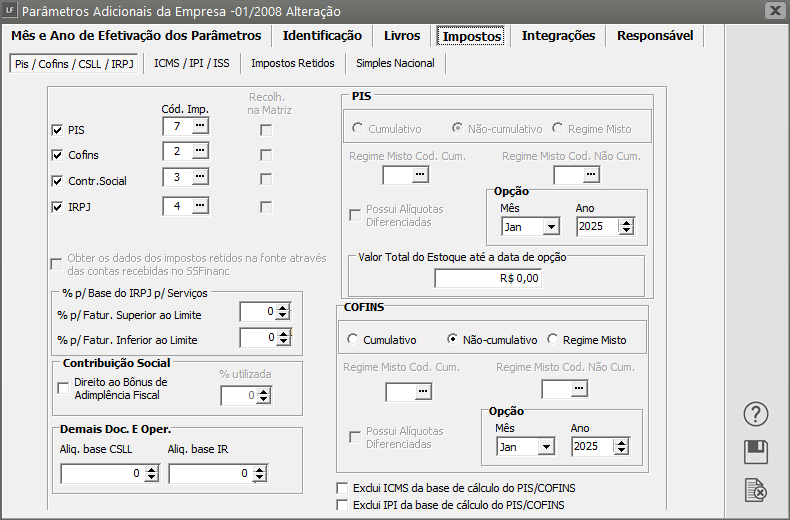Open lookup button next to PIS code
Screen dimensions: 790x520
click(x=200, y=126)
